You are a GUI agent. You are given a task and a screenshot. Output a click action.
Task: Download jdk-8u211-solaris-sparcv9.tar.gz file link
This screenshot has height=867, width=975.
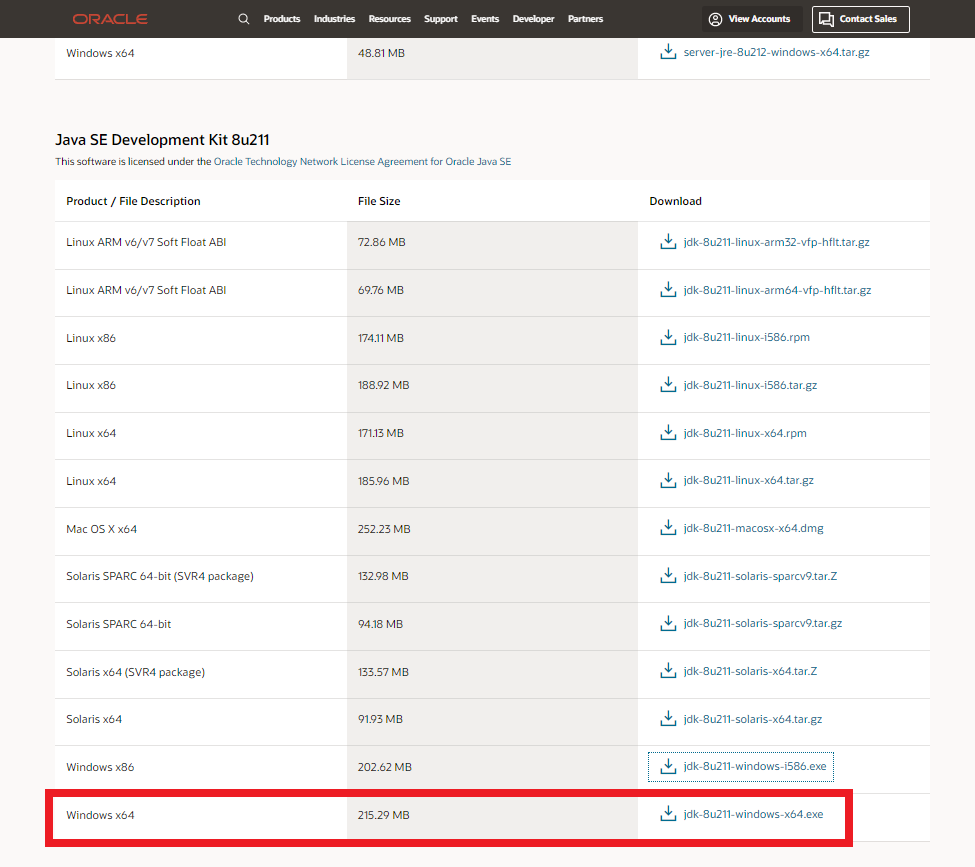coord(763,623)
